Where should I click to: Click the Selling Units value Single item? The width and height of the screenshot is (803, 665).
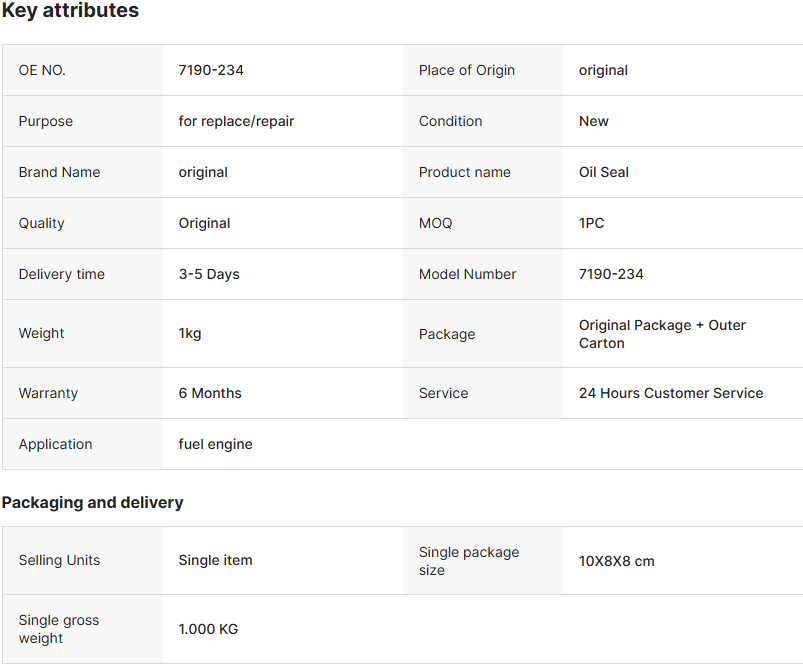(x=215, y=561)
